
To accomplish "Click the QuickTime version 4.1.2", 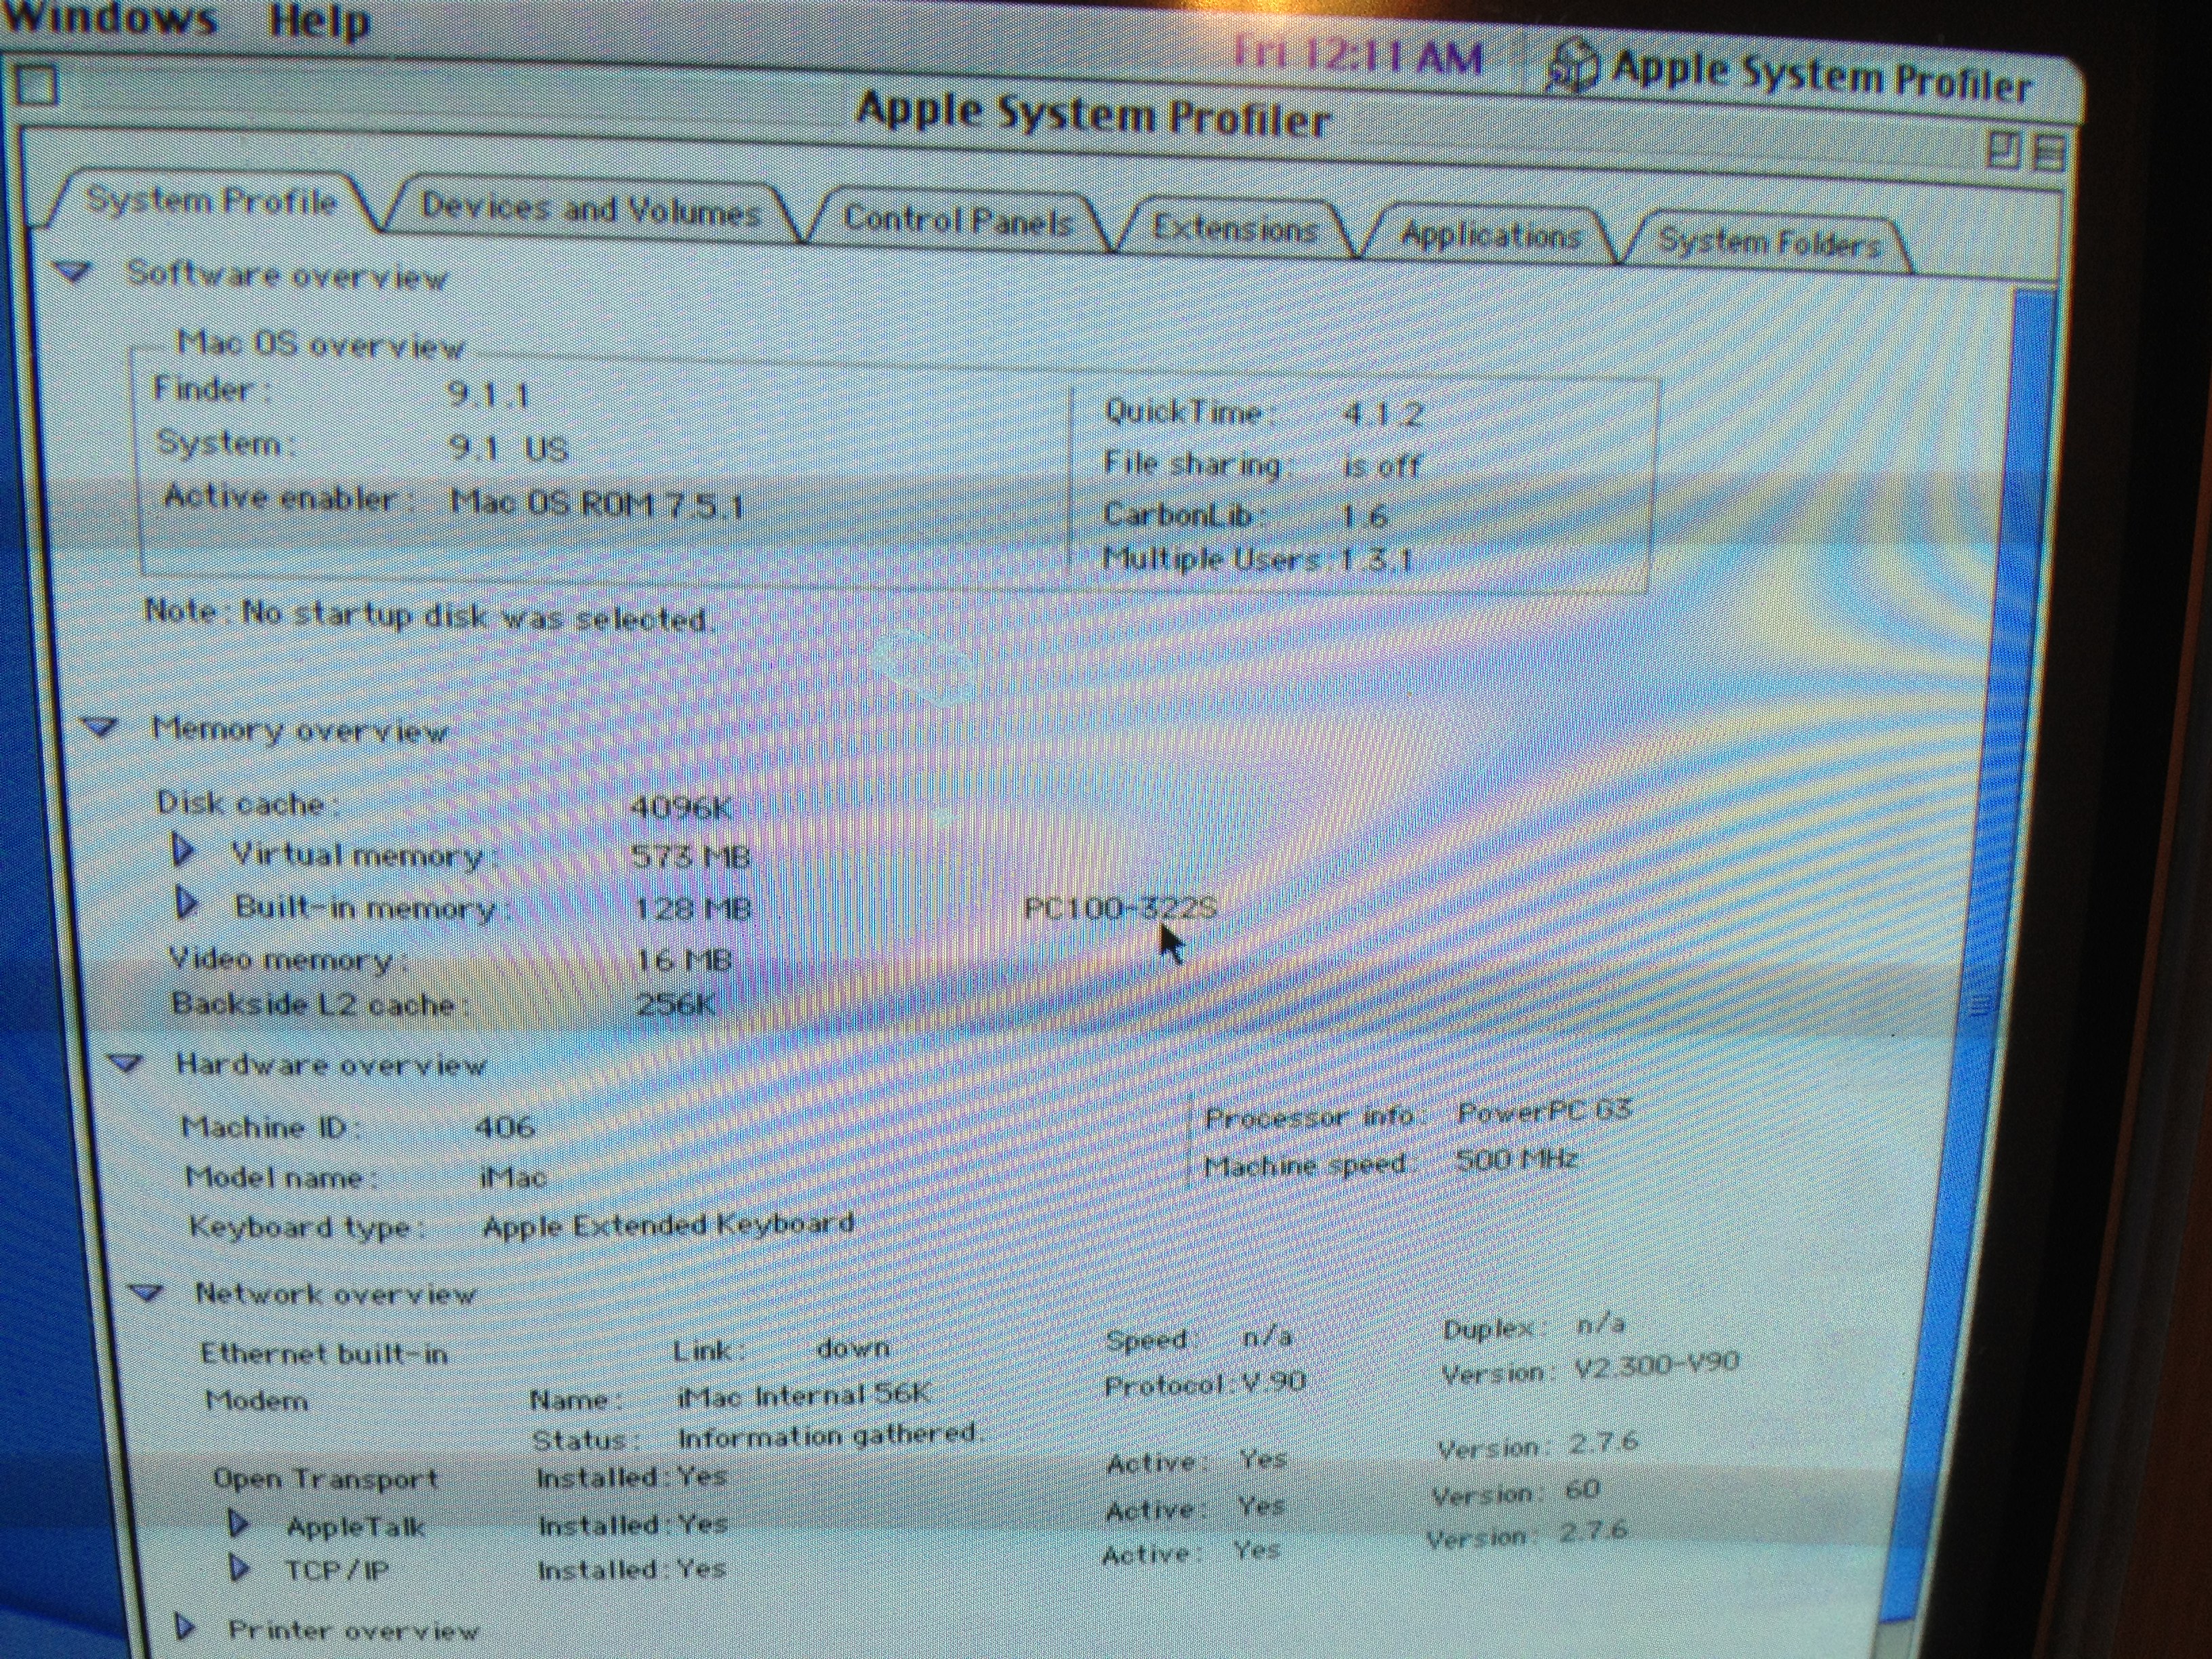I will 1384,414.
